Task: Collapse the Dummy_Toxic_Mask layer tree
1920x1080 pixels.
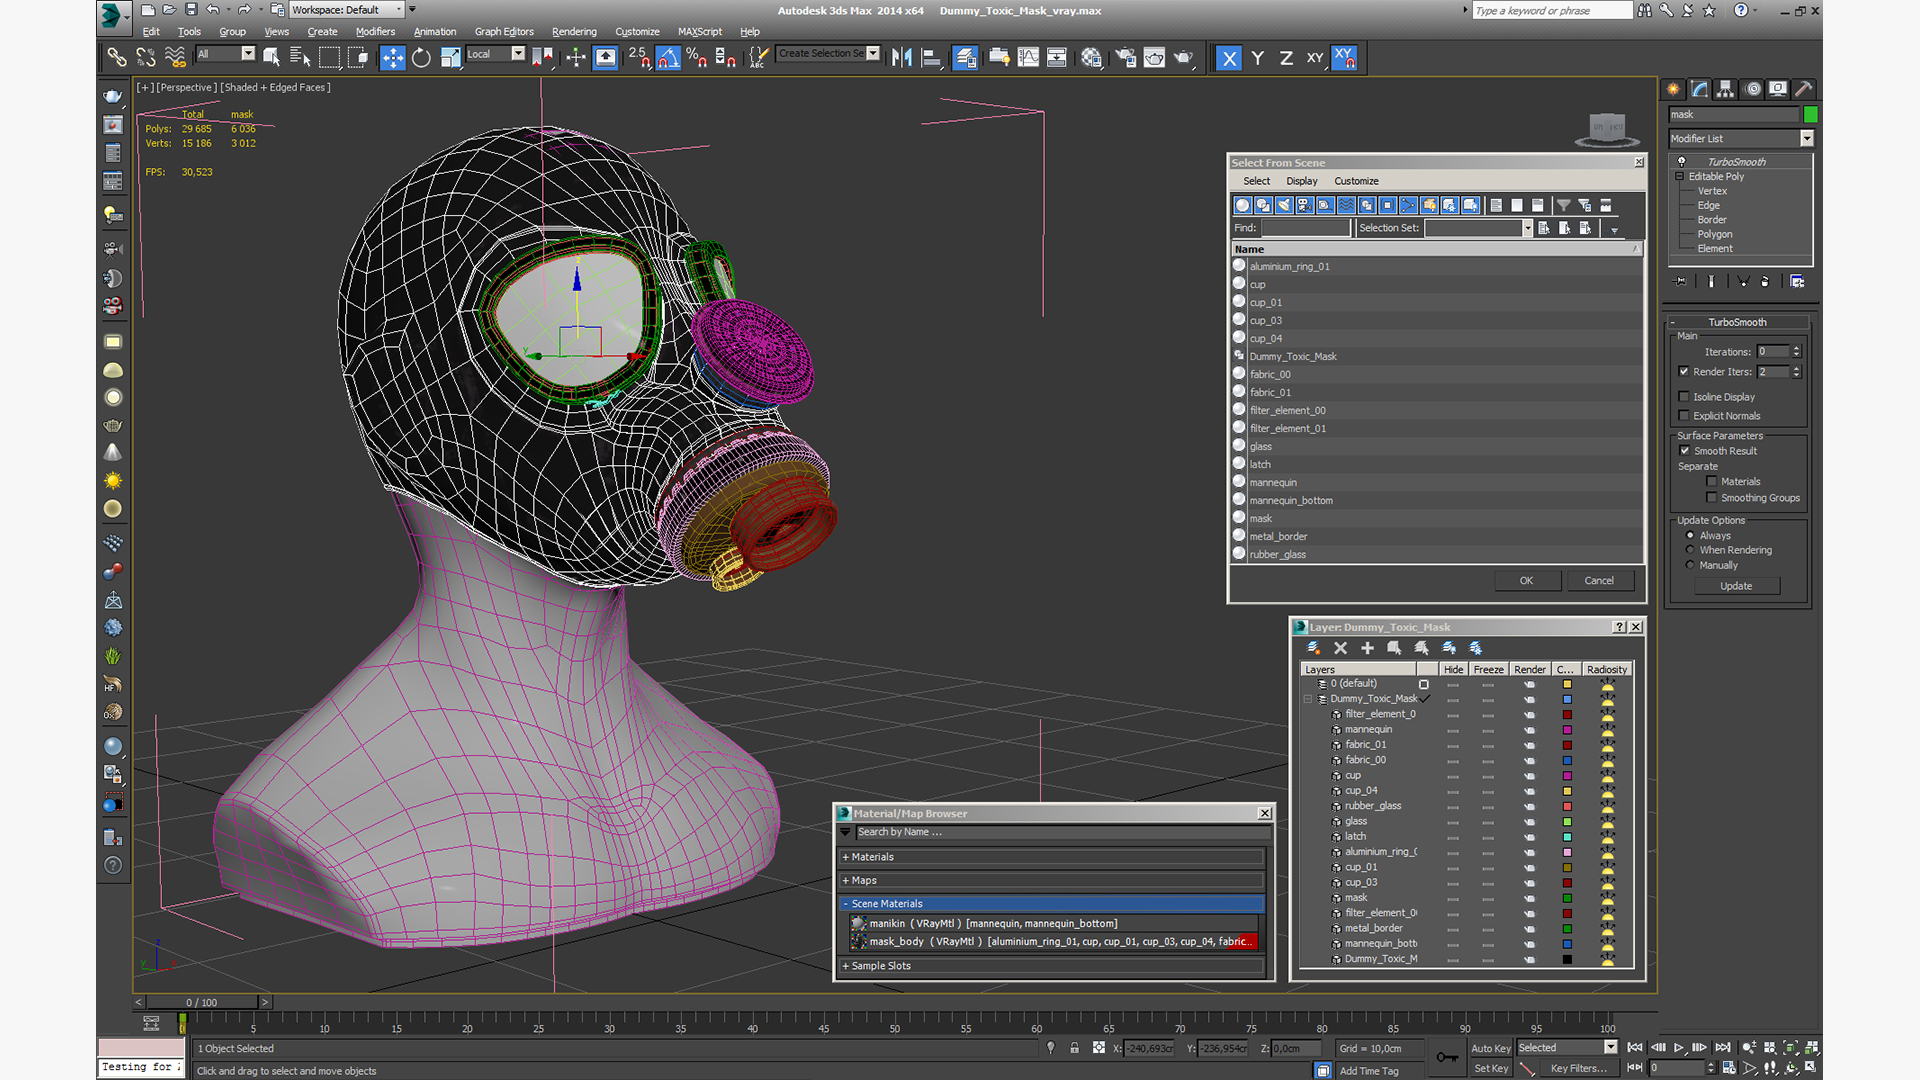Action: (x=1307, y=699)
